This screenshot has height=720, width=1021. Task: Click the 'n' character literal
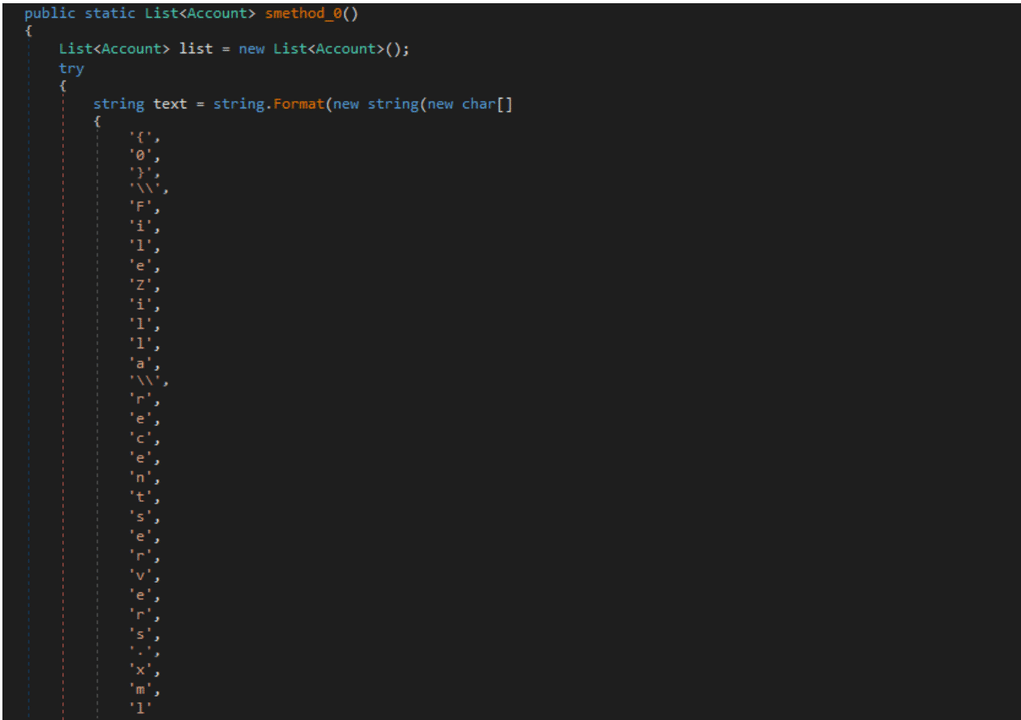[141, 478]
